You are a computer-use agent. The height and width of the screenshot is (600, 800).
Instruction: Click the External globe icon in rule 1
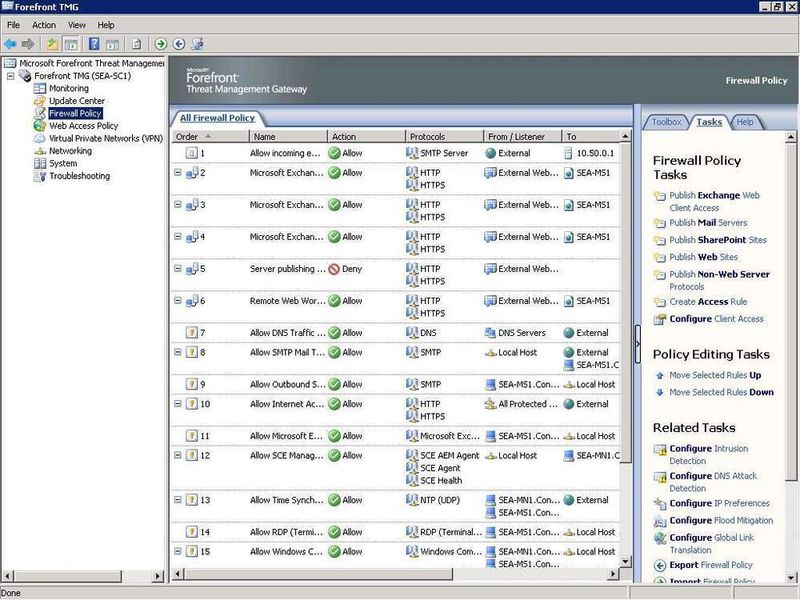[490, 153]
